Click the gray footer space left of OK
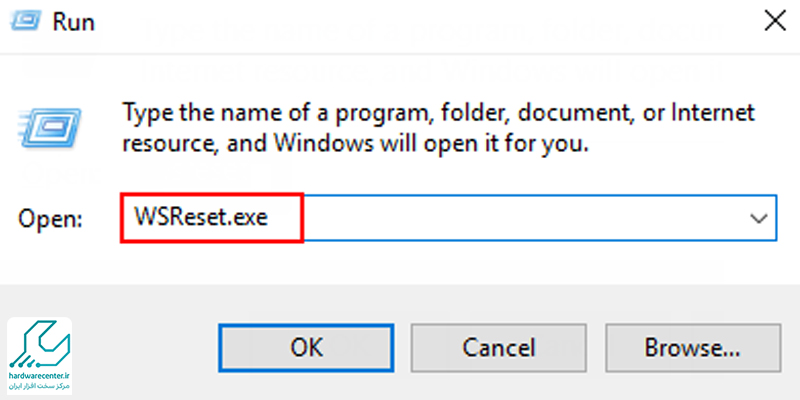Image resolution: width=800 pixels, height=400 pixels. [x=145, y=347]
